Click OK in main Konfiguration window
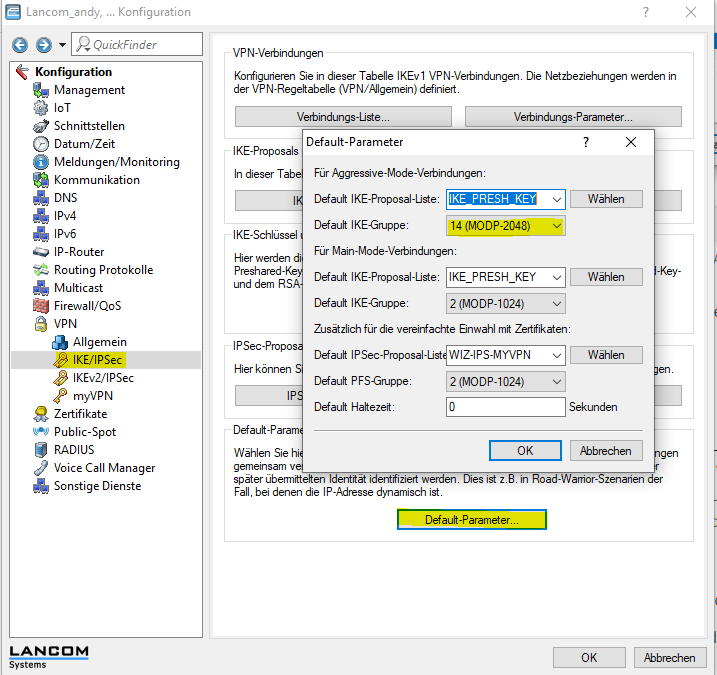 [589, 658]
